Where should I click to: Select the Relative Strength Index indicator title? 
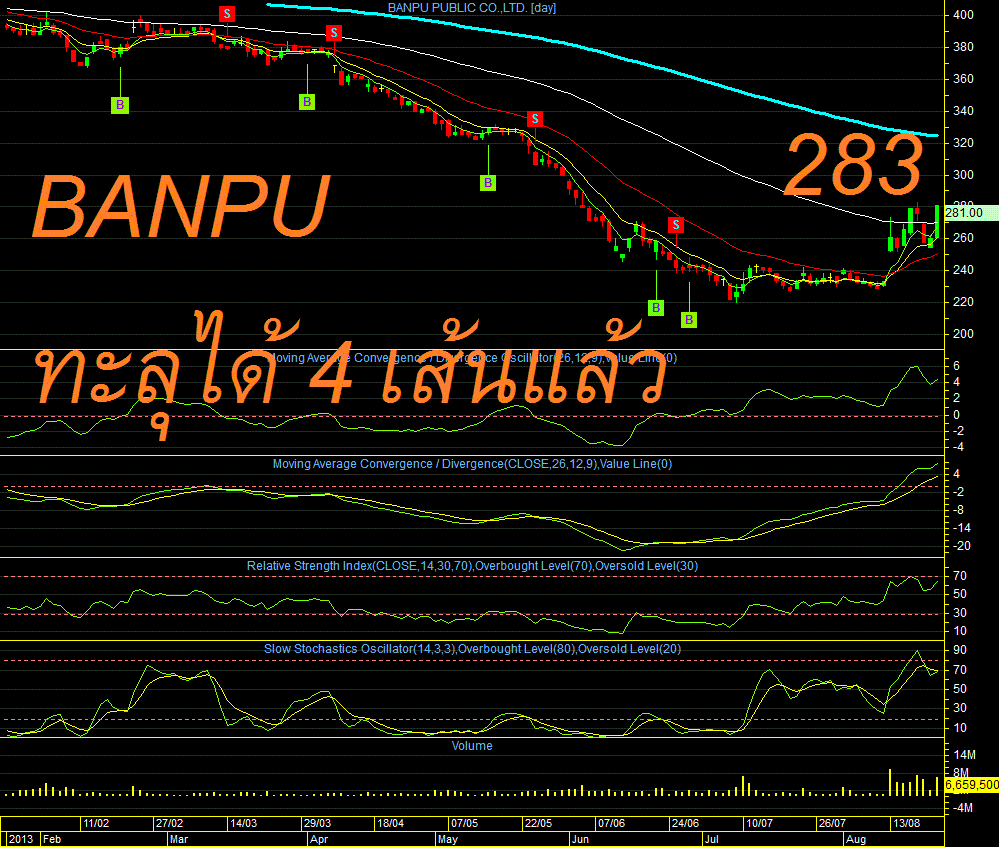(x=472, y=566)
